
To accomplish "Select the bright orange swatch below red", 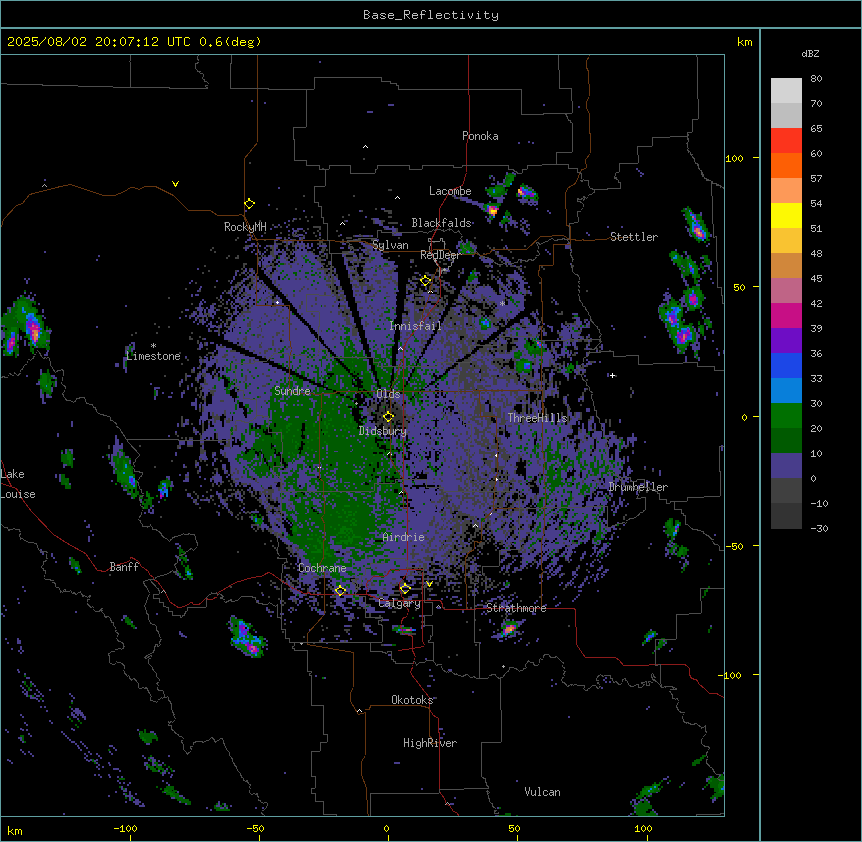I will 786,165.
